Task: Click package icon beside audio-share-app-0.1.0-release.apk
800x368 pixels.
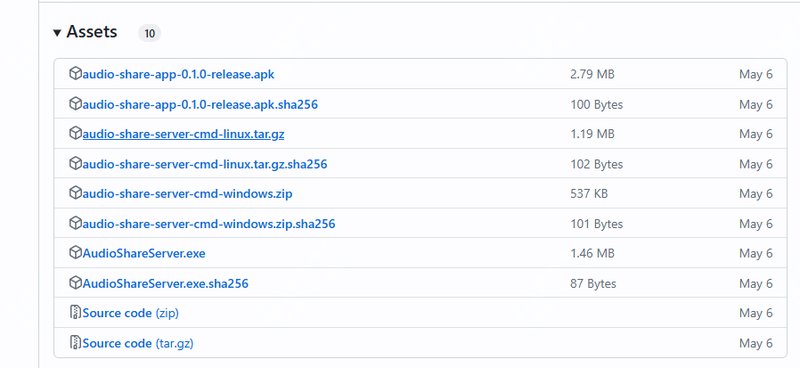Action: click(75, 73)
